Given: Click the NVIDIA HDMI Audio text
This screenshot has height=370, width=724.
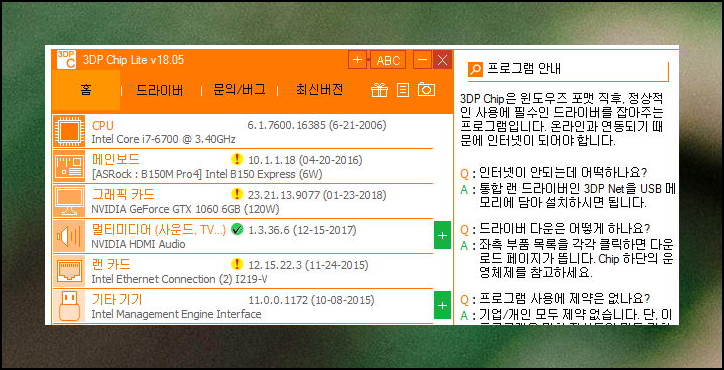Looking at the screenshot, I should [x=138, y=244].
